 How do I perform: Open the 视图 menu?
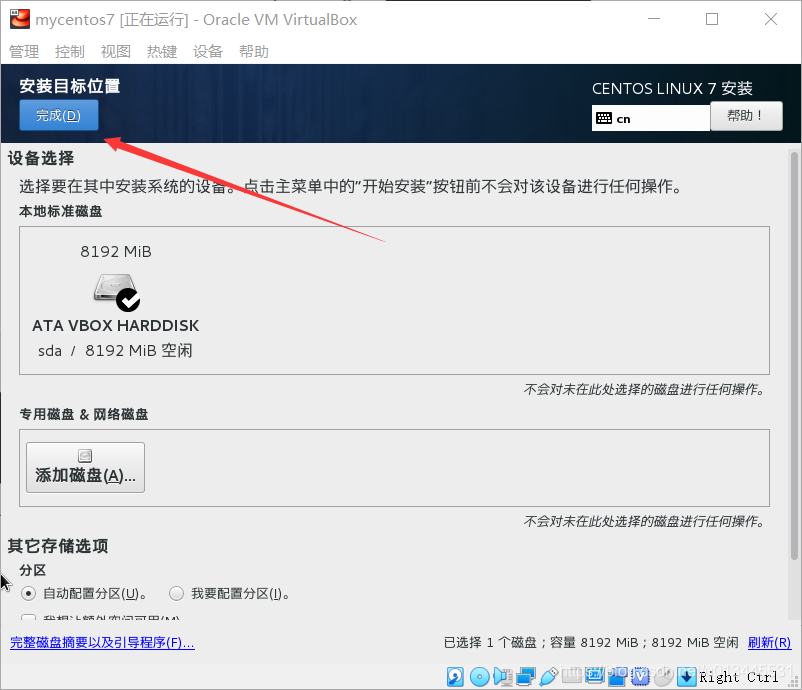pos(116,51)
